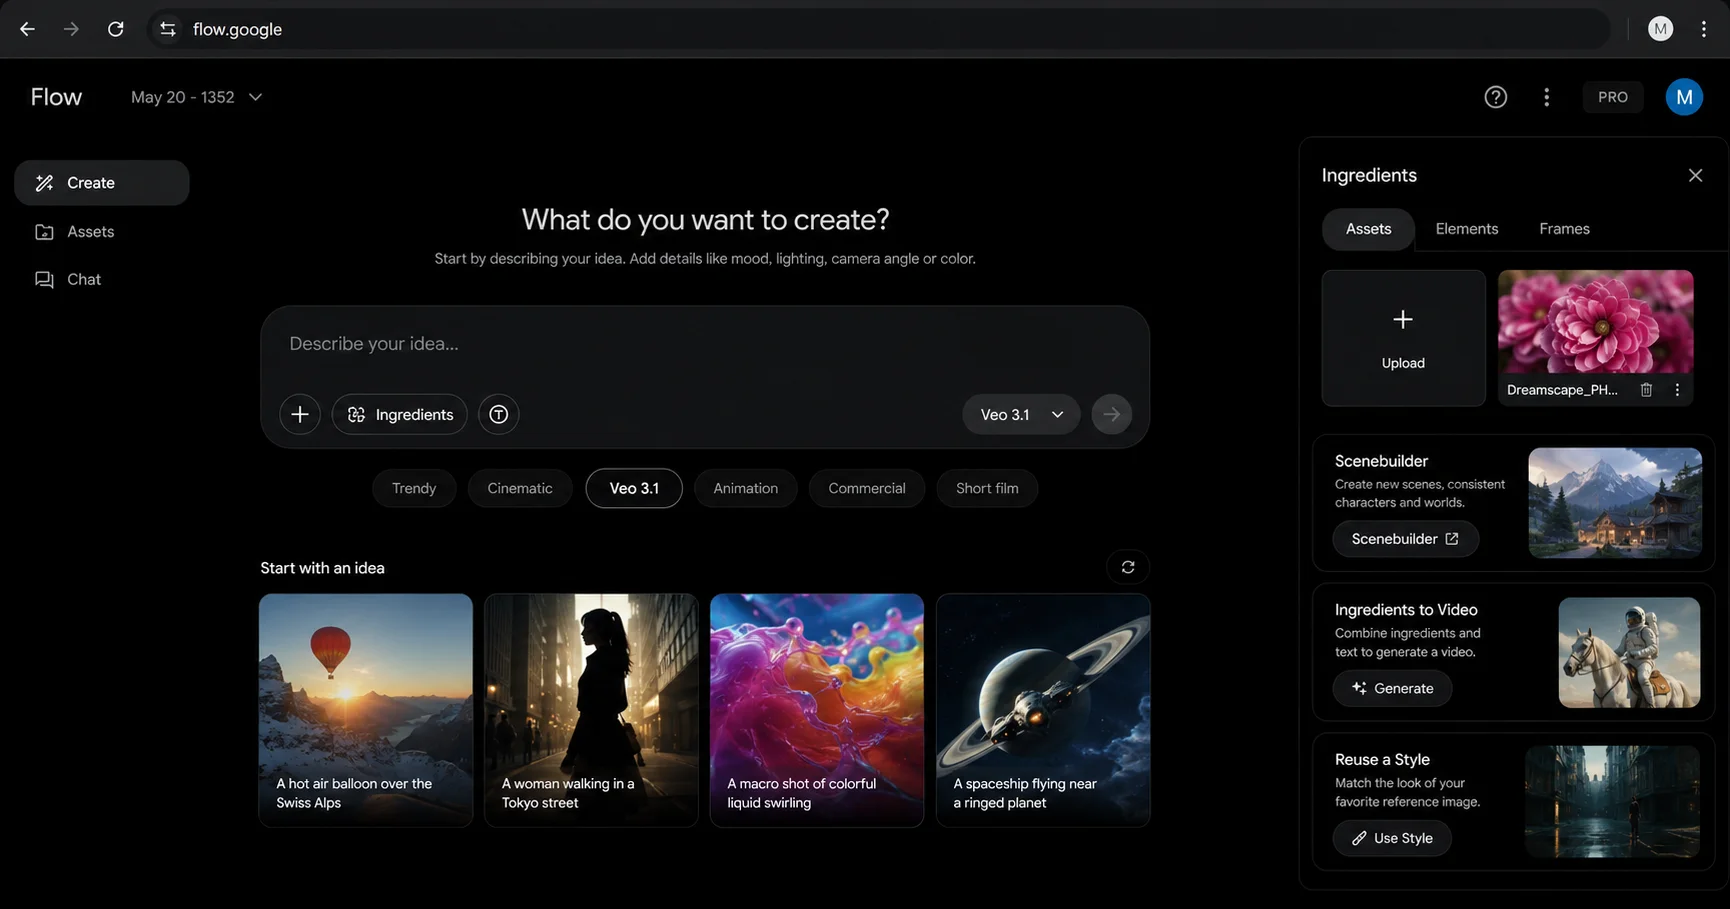The height and width of the screenshot is (909, 1730).
Task: Click the Use Style button
Action: 1392,838
